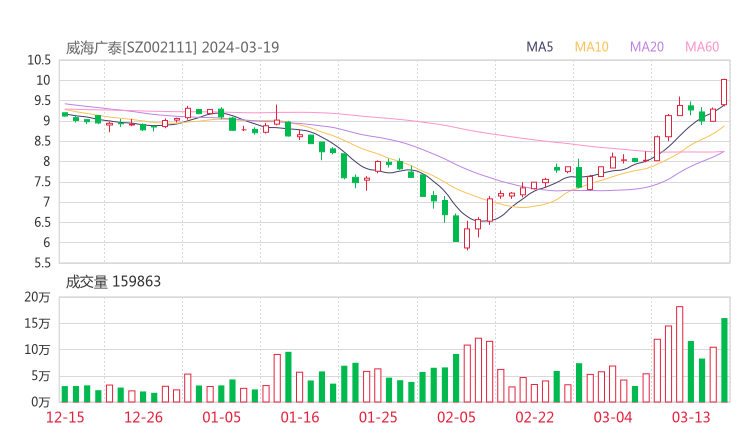
Task: Click the 02-05 date label
Action: point(456,418)
